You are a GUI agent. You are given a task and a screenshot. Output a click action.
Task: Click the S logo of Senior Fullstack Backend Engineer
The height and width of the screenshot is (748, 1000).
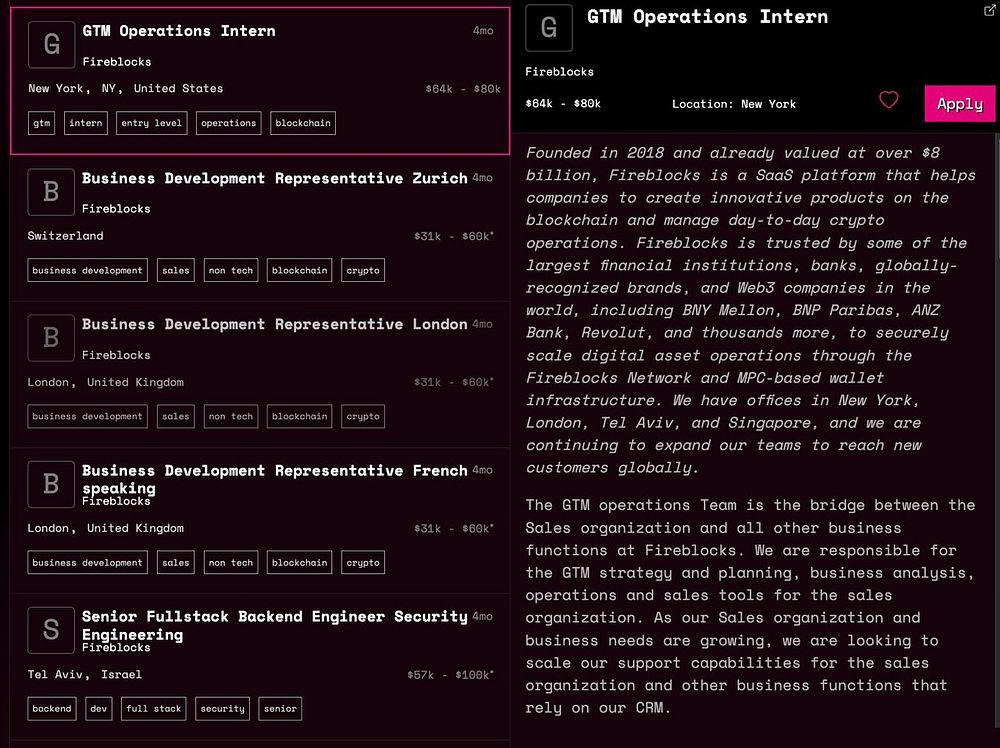point(51,631)
